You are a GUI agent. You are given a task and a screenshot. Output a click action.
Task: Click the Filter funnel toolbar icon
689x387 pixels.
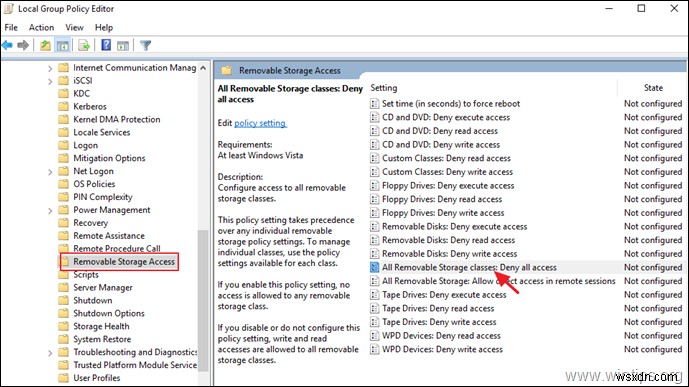click(145, 45)
